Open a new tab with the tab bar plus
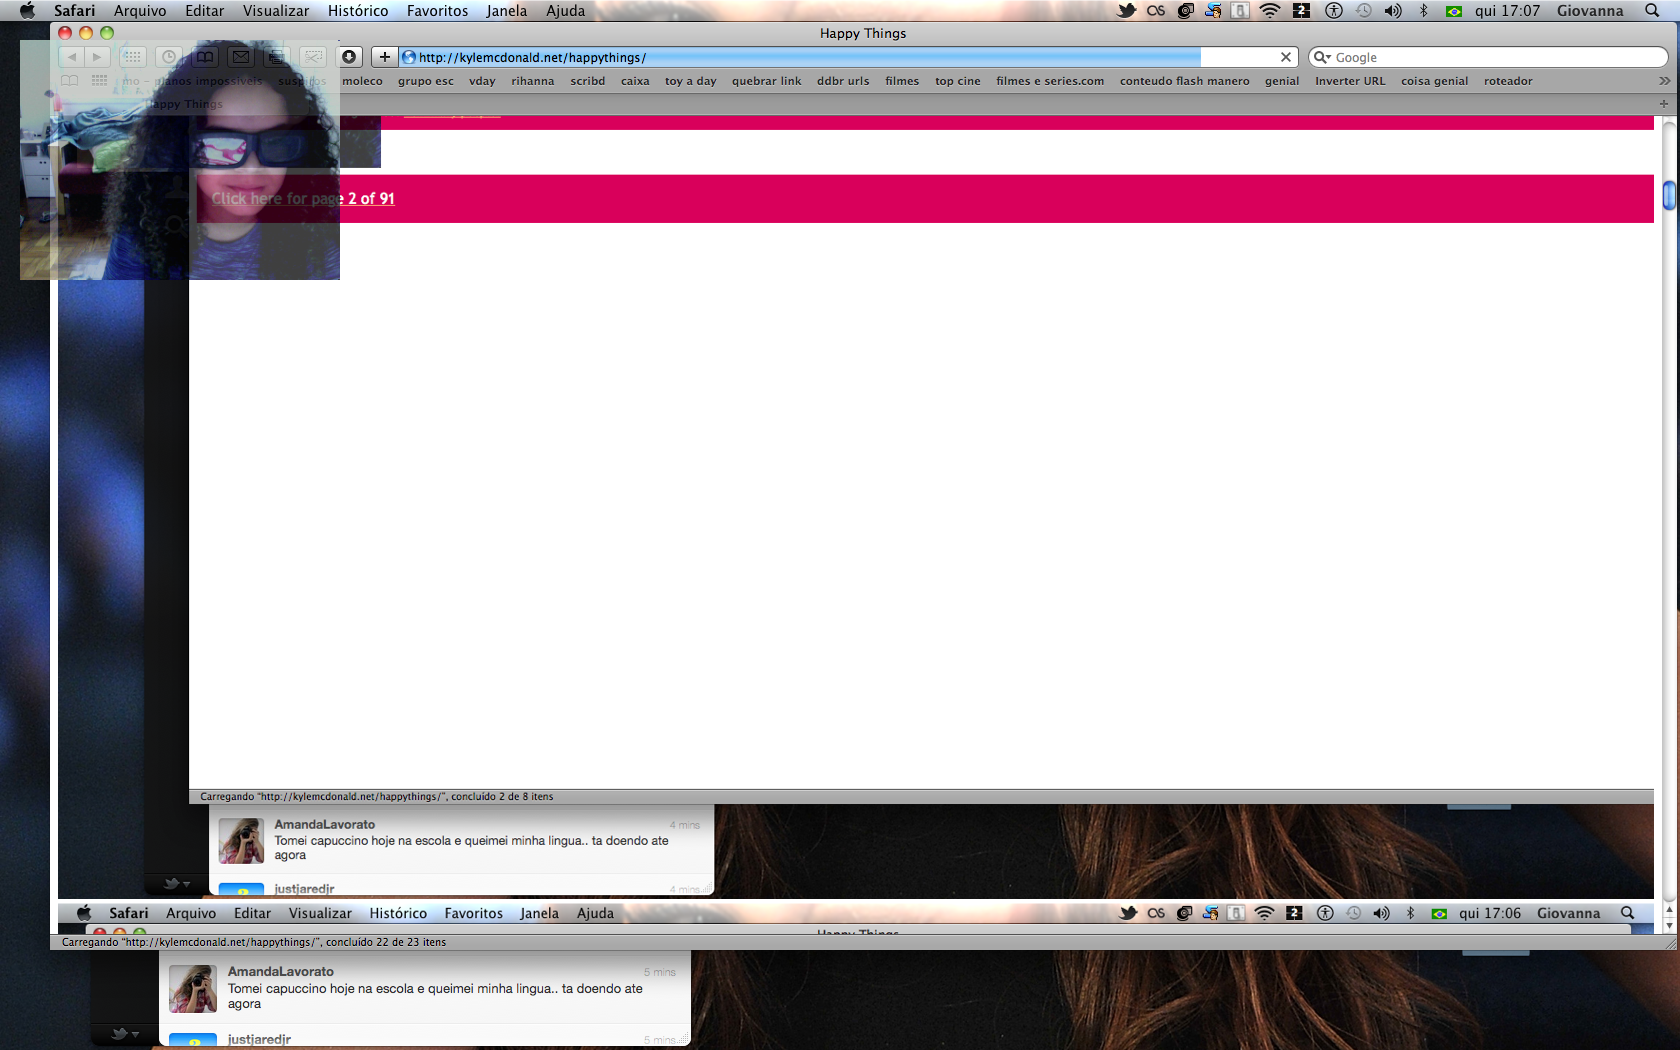 tap(1664, 104)
